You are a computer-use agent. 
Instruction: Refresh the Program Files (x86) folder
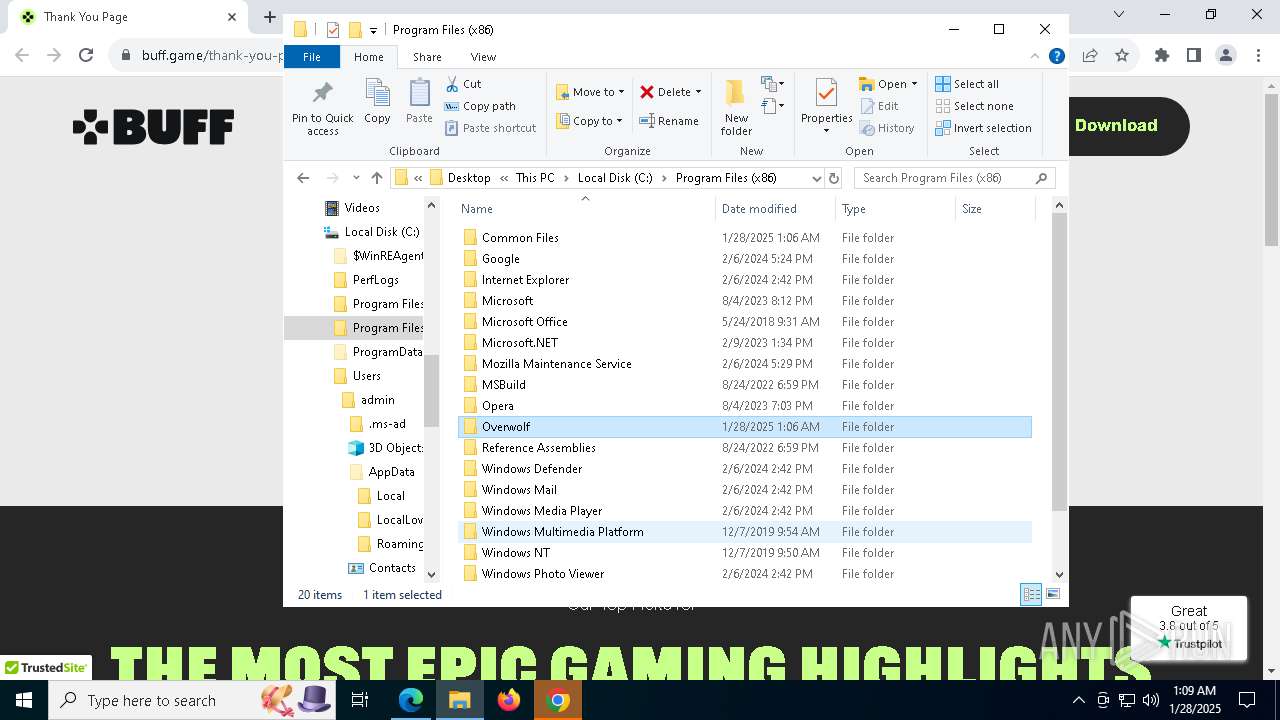tap(834, 178)
